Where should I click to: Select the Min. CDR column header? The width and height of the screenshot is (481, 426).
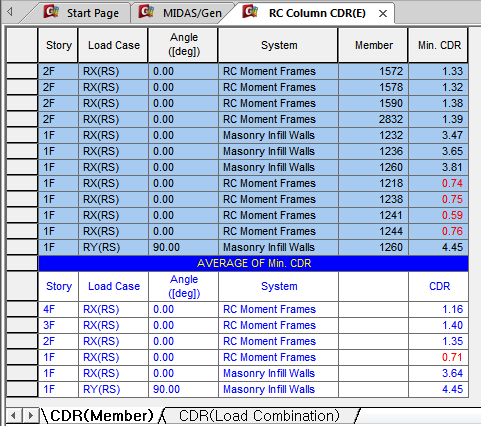click(x=439, y=45)
